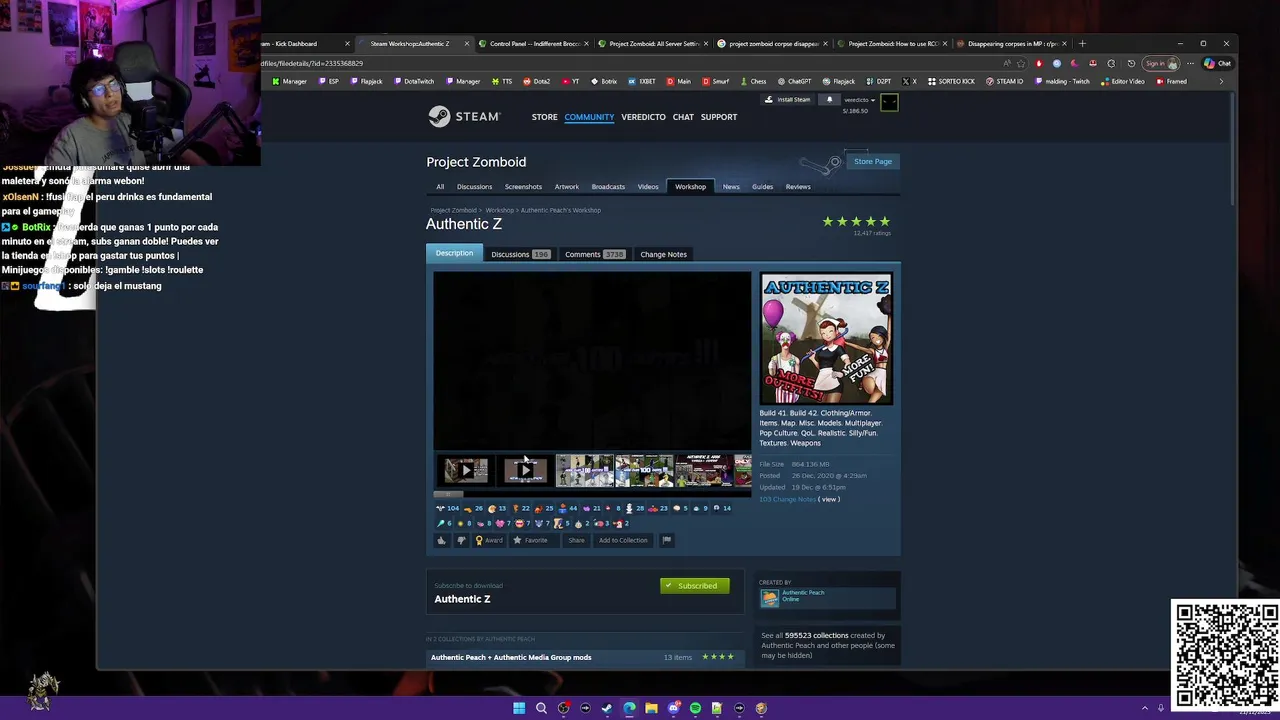Open new browser tab with plus
The height and width of the screenshot is (720, 1280).
(x=1082, y=43)
